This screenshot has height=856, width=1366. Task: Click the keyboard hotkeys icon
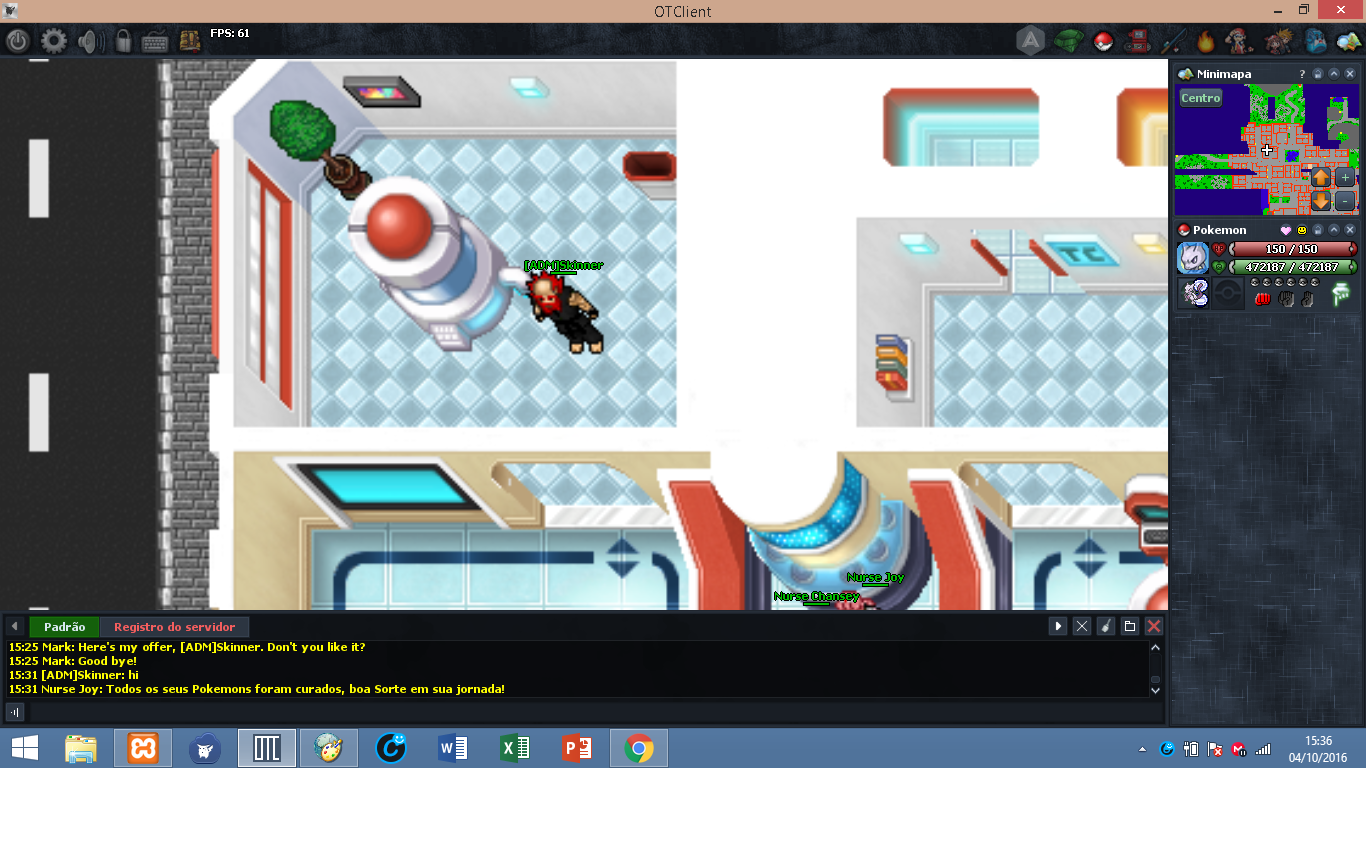(x=155, y=41)
